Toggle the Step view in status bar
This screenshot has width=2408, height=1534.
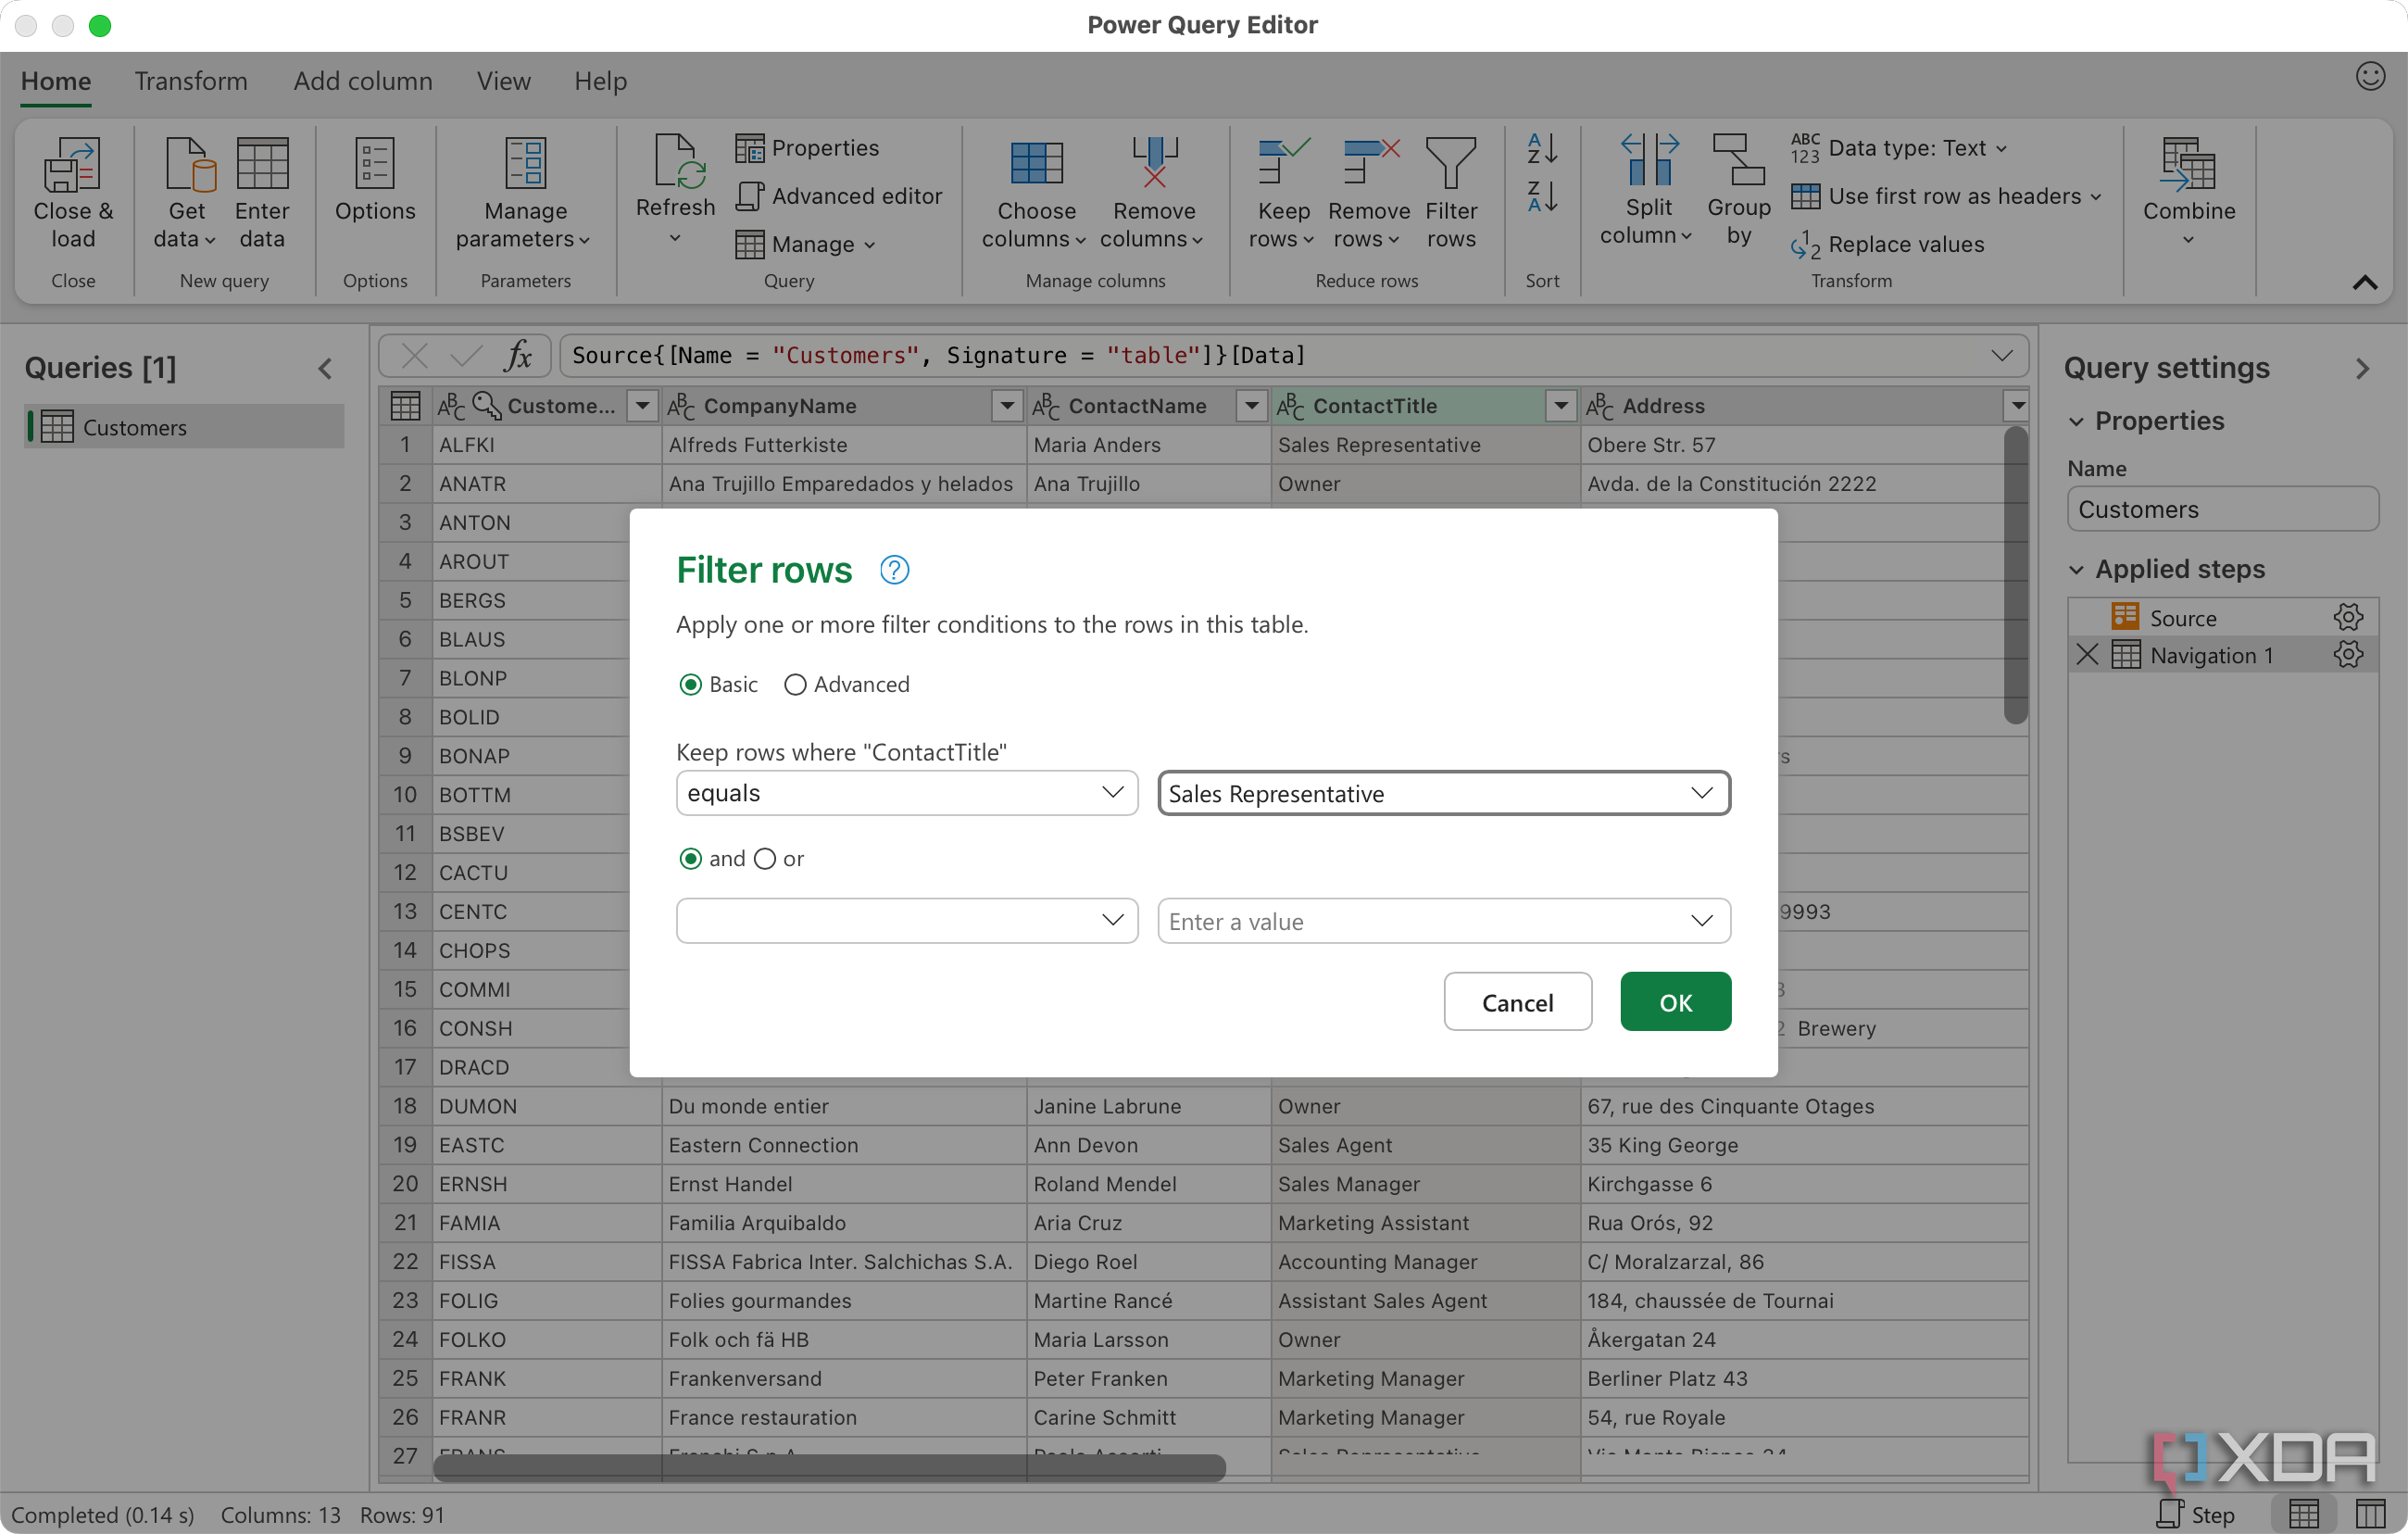click(2196, 1514)
